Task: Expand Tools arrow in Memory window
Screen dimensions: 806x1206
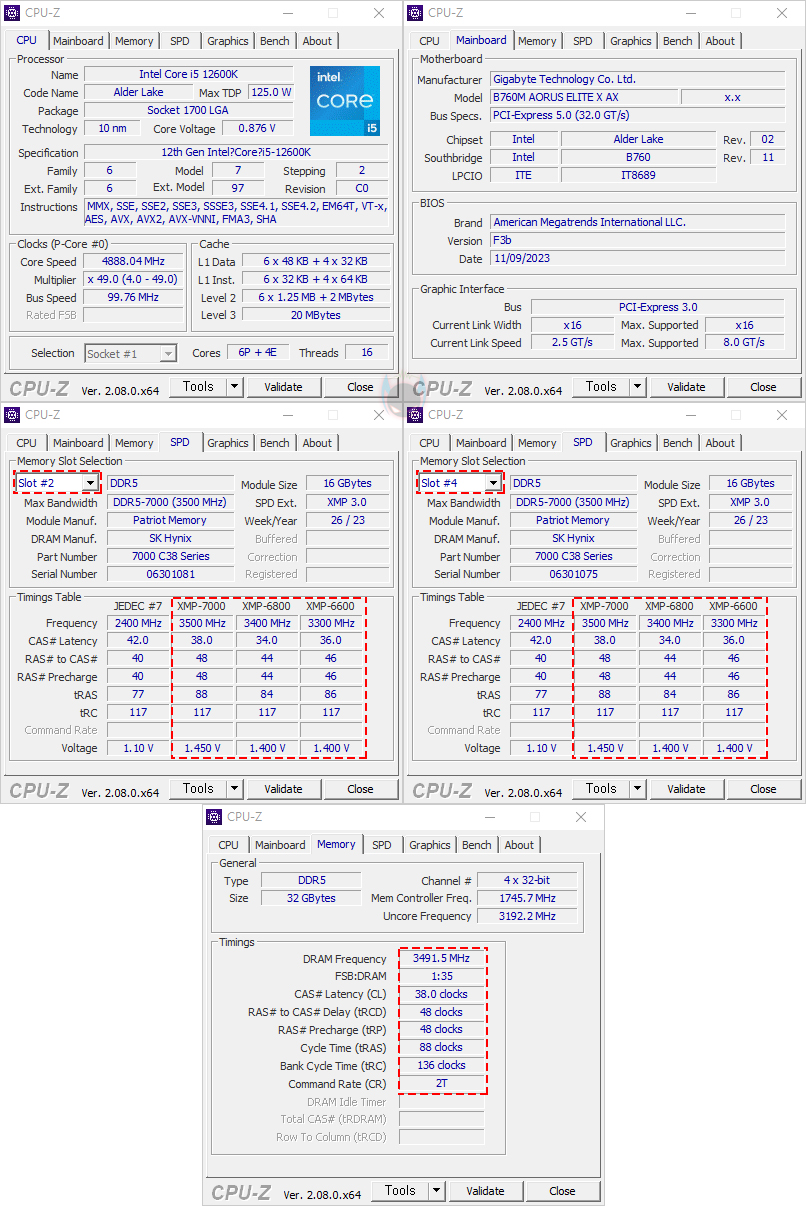Action: coord(436,1191)
